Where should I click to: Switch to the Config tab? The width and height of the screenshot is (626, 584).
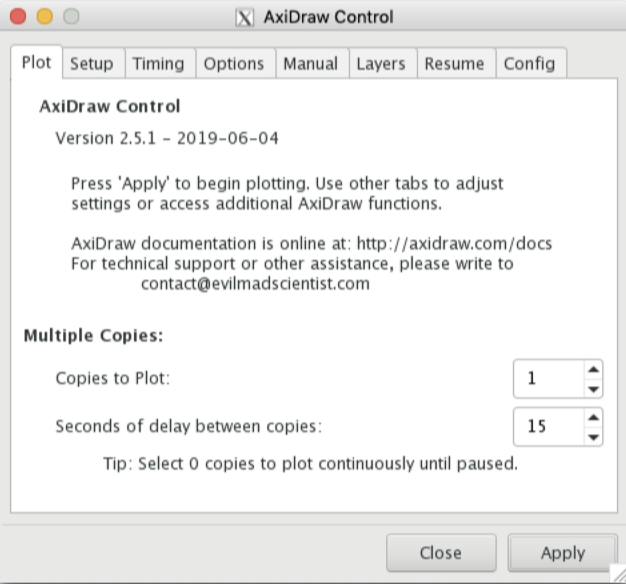[x=529, y=63]
